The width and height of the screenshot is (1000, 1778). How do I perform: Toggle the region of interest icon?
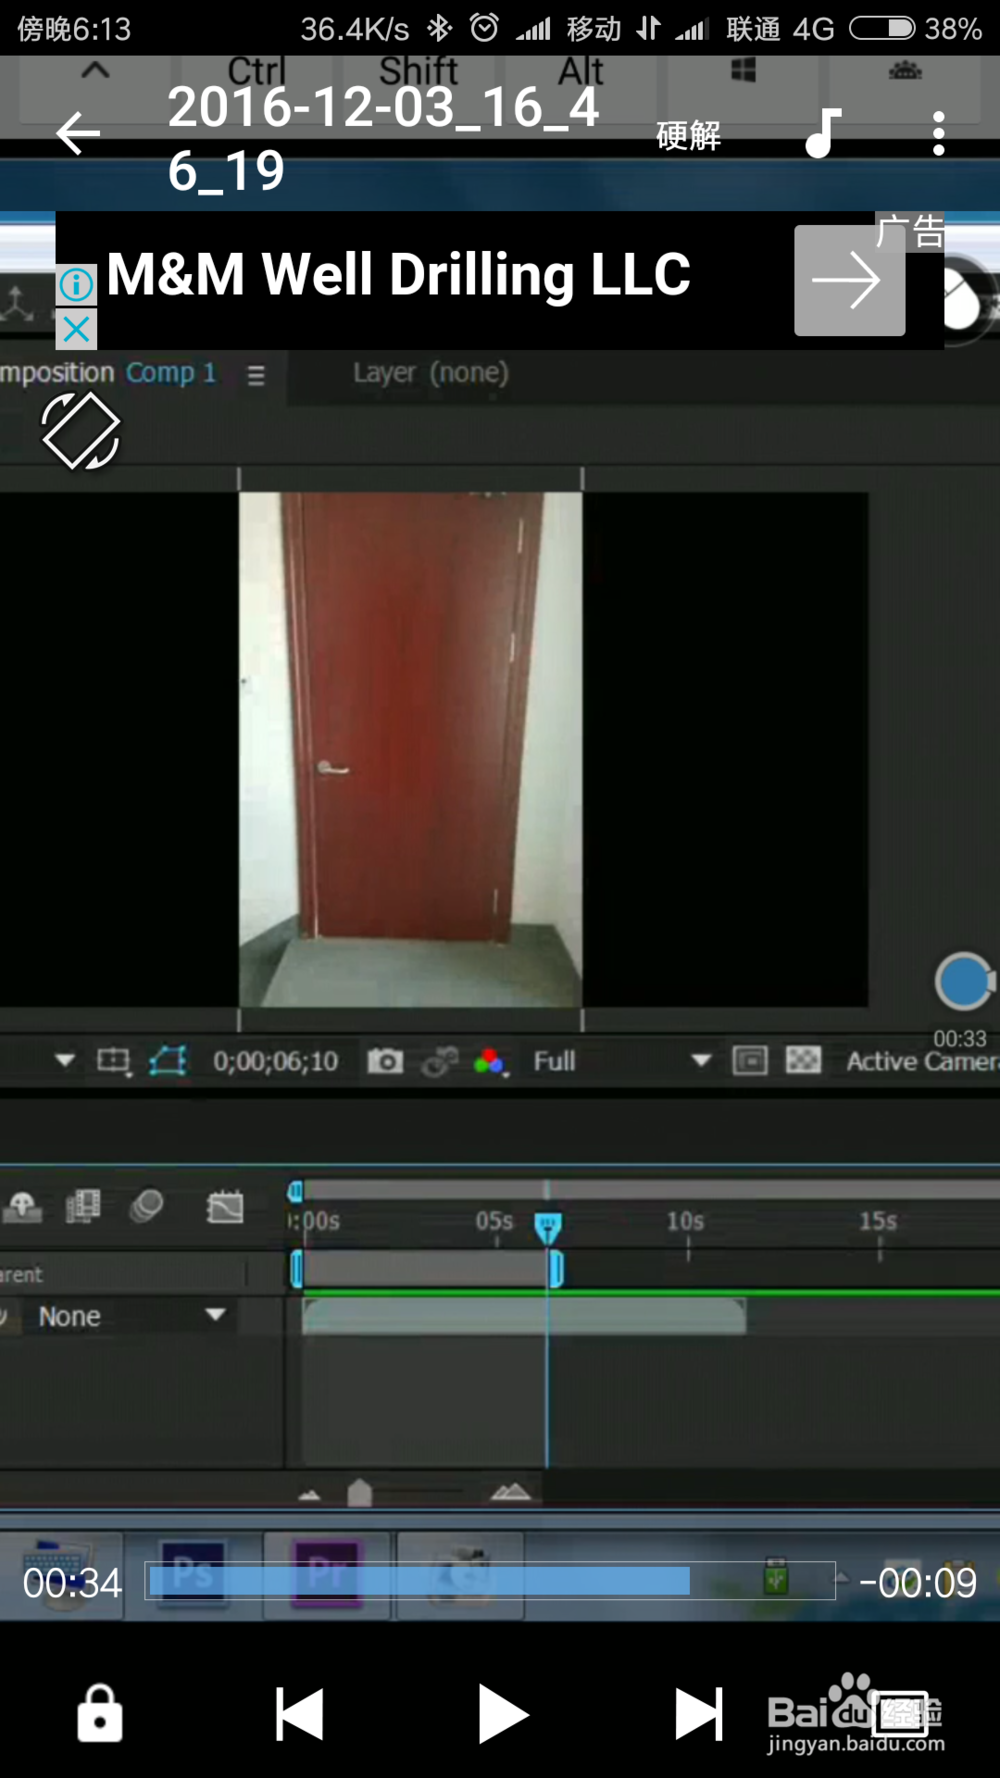[113, 1061]
